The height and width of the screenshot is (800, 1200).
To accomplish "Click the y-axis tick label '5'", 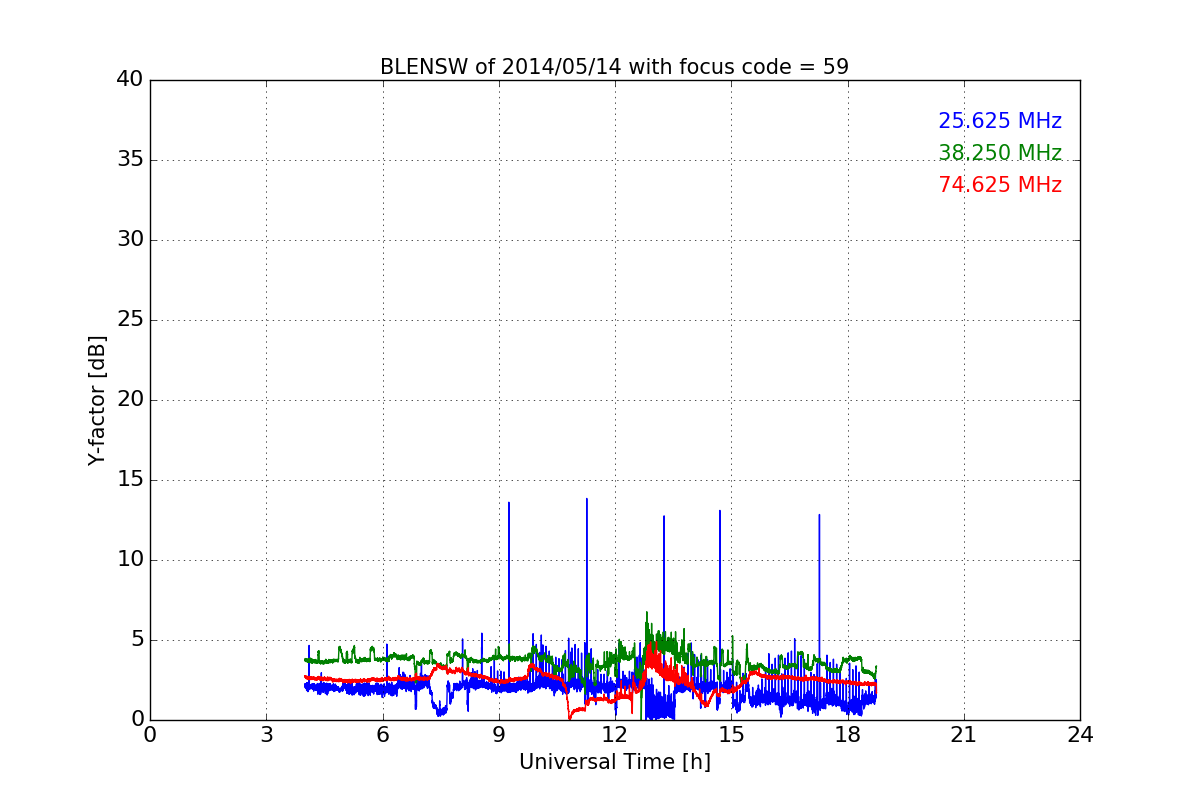I will pyautogui.click(x=137, y=640).
